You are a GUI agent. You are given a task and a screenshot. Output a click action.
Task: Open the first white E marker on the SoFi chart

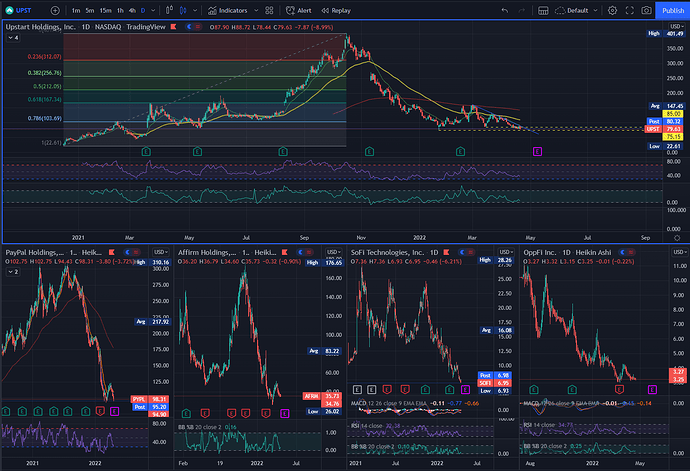(357, 390)
